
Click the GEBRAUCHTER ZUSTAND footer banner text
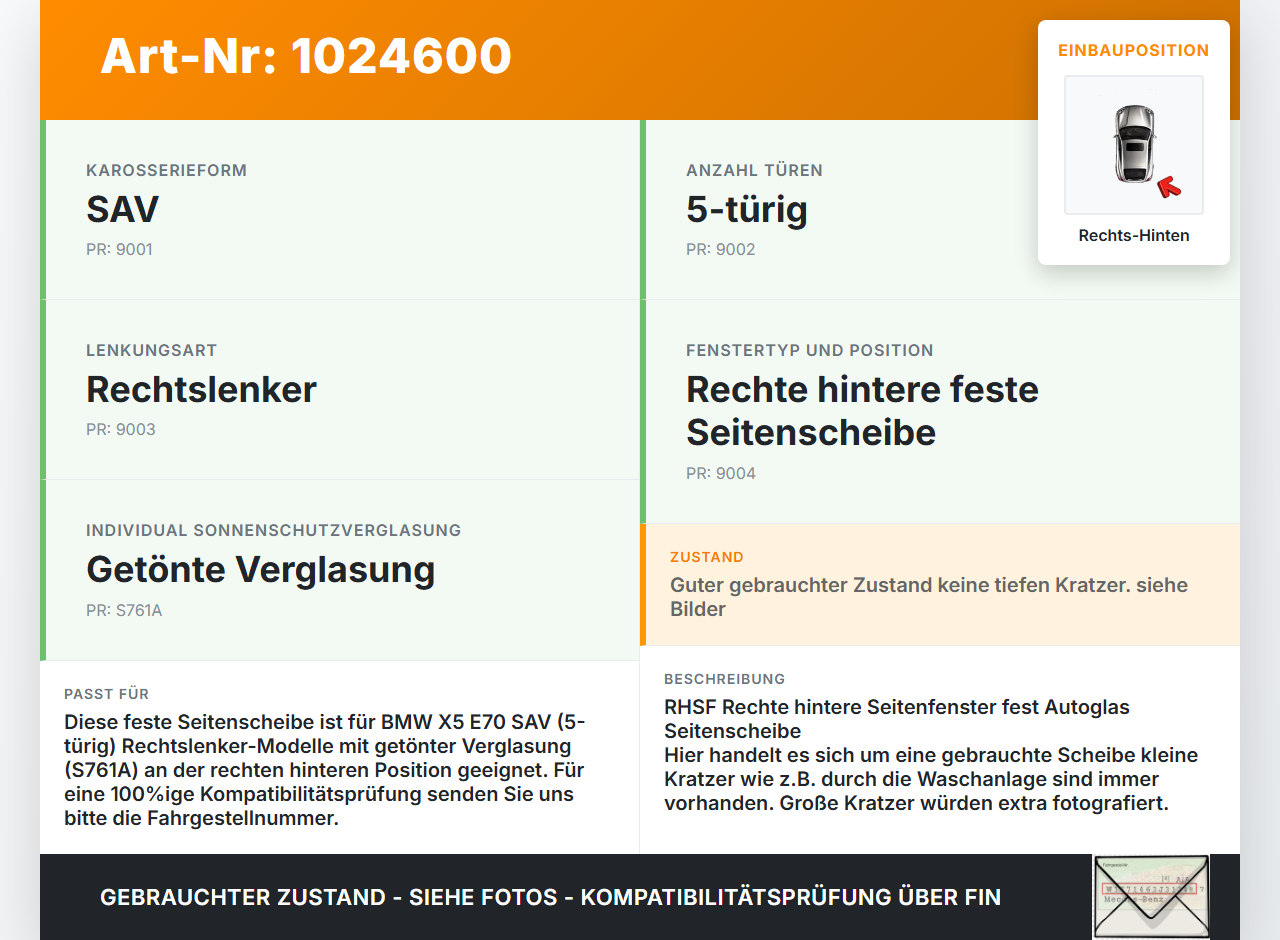(550, 897)
